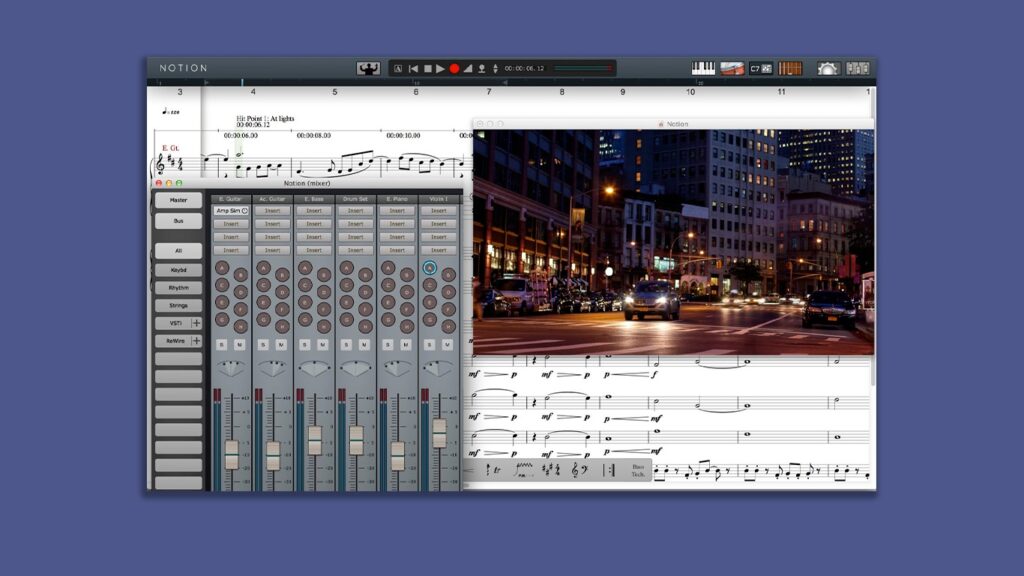Stop playback in the transport bar
Viewport: 1024px width, 576px height.
[428, 68]
